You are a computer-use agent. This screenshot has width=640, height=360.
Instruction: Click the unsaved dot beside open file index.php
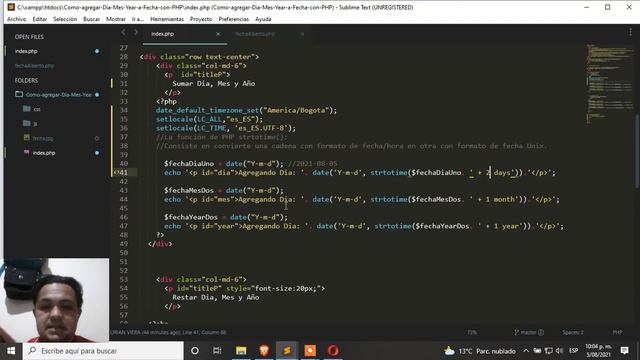pos(97,51)
